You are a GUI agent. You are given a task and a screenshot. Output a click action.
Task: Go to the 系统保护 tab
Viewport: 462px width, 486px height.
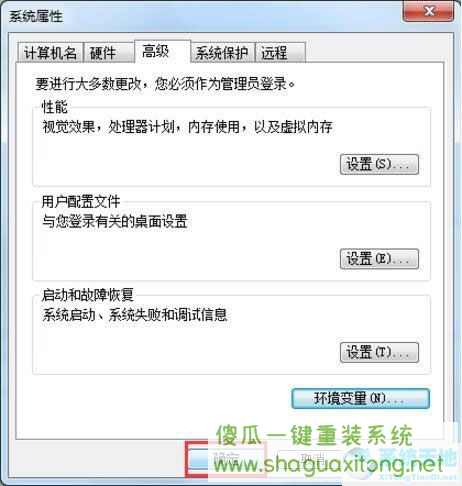pyautogui.click(x=223, y=53)
